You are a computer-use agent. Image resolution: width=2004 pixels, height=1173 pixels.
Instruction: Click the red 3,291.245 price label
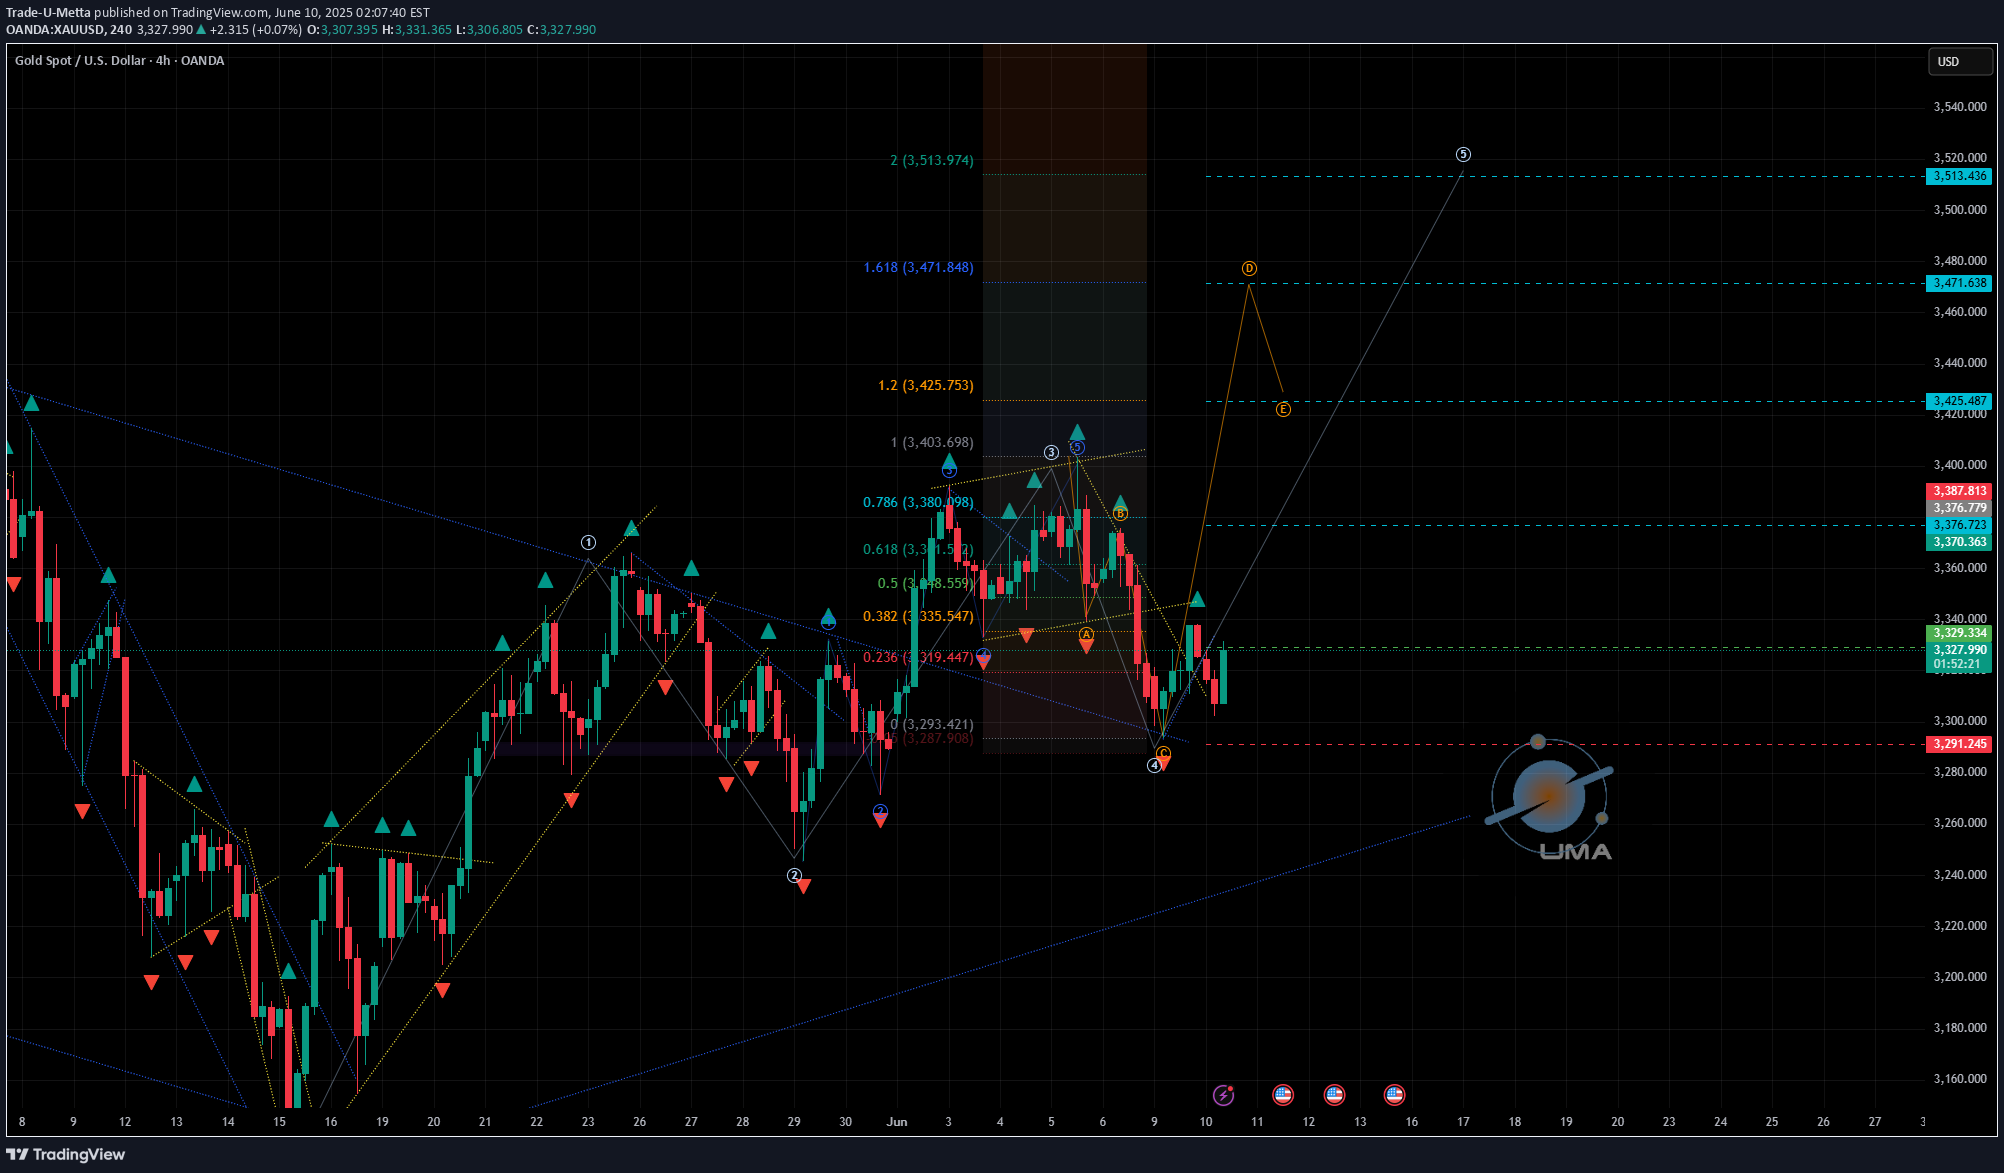[x=1959, y=744]
